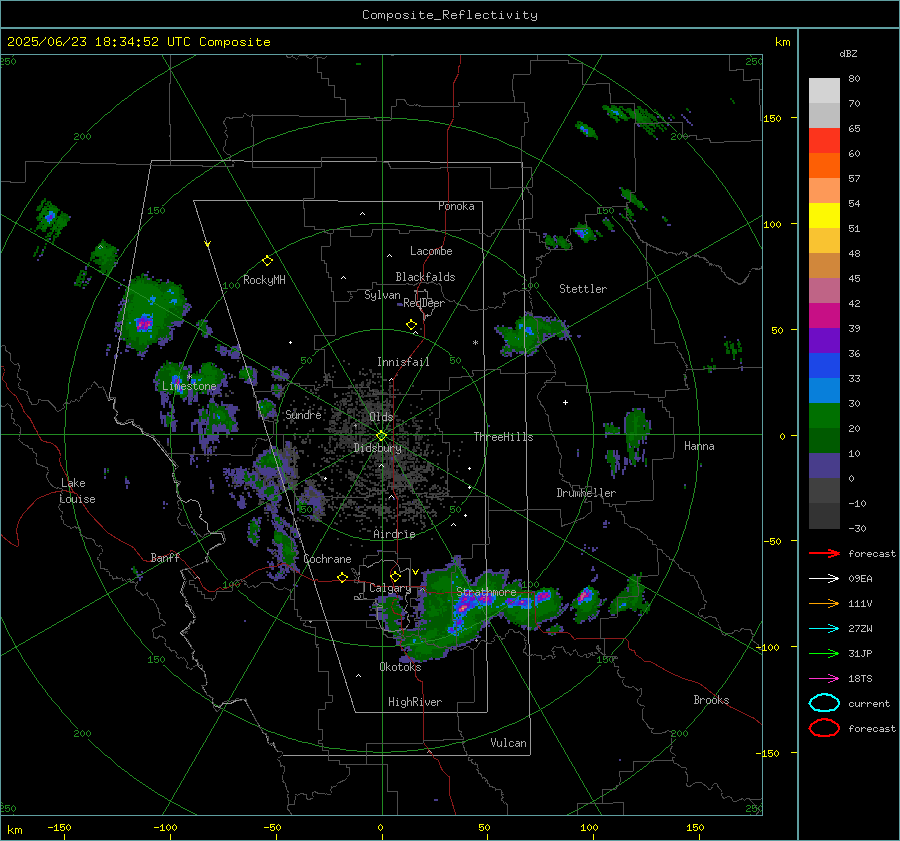
Task: Click the bright green 20-30 dBZ swatch
Action: coord(824,416)
